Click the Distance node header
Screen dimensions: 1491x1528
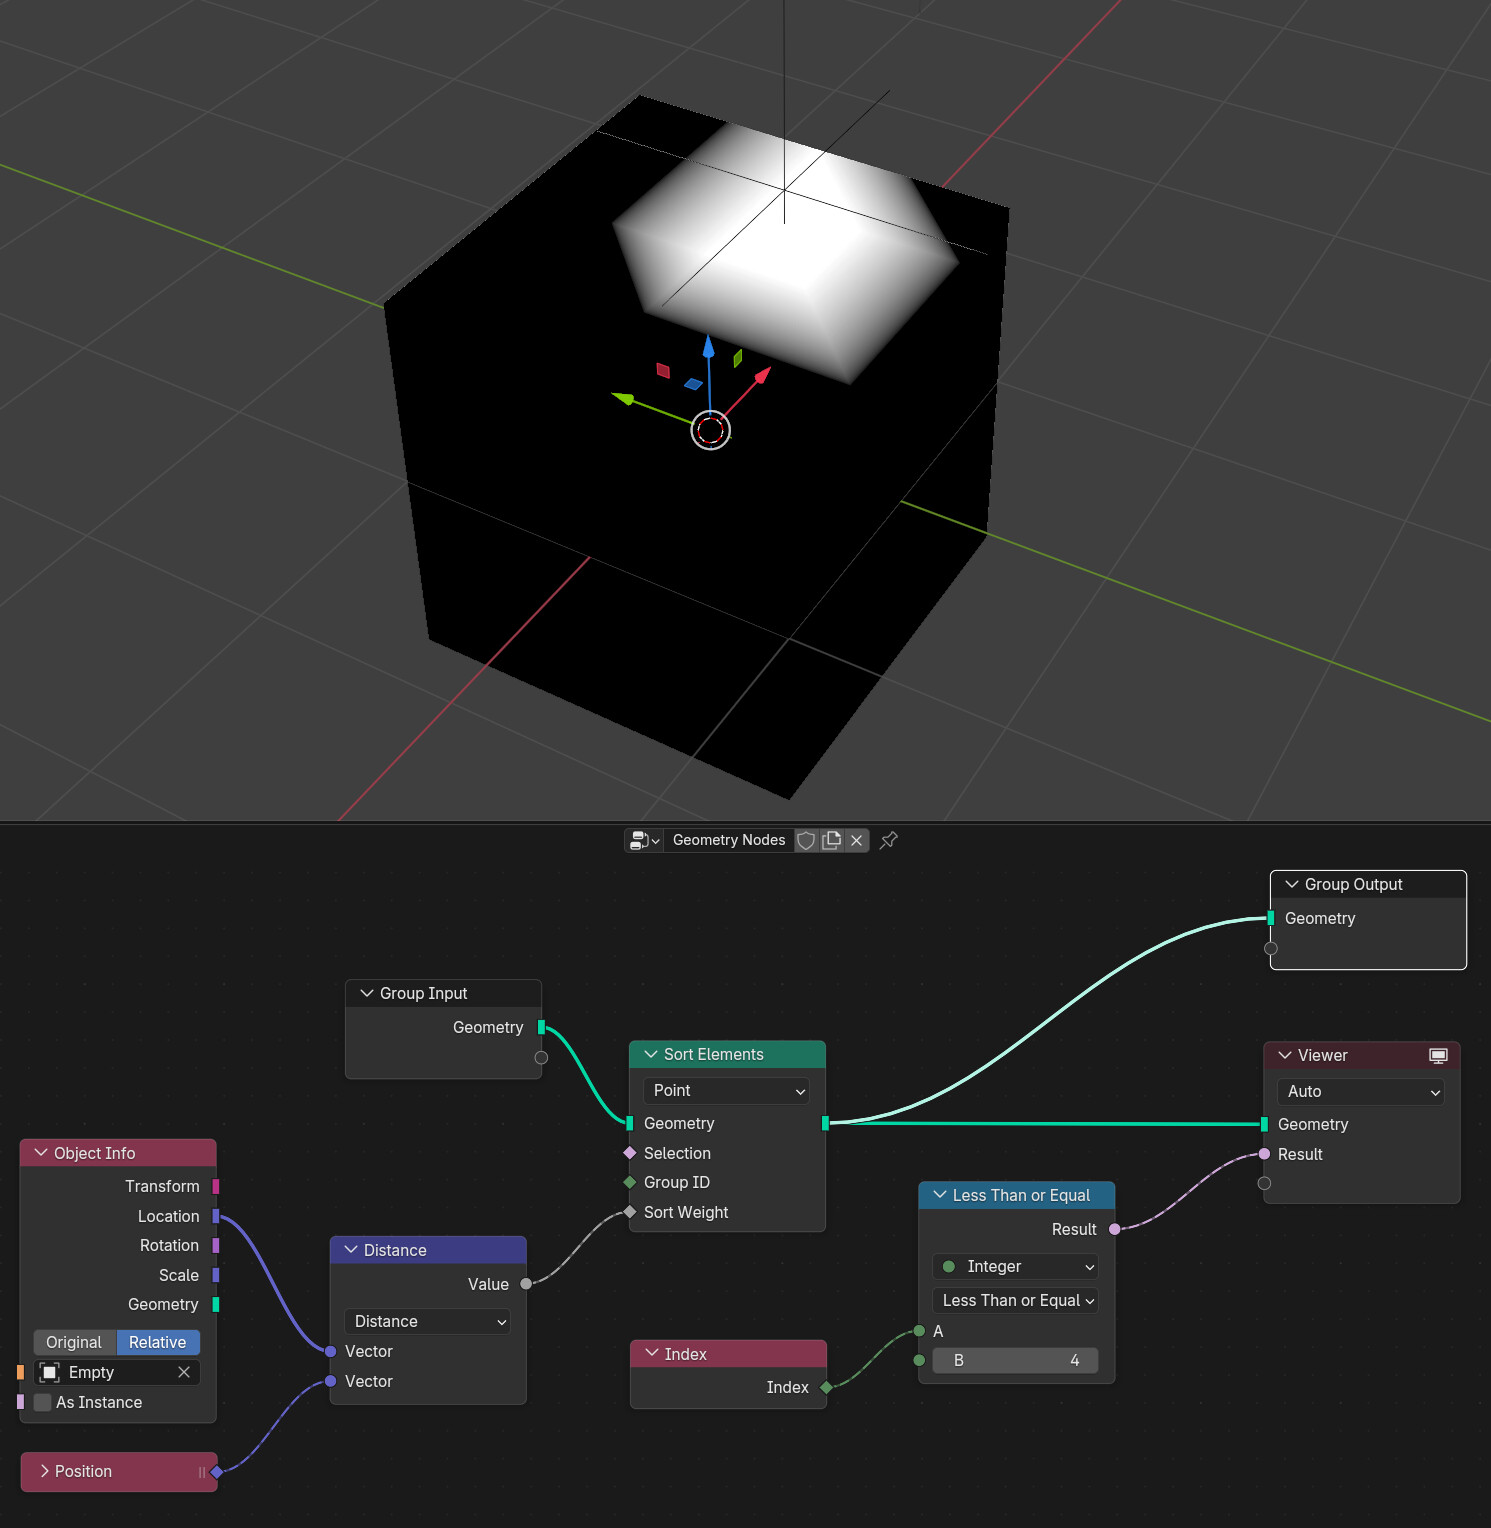(x=428, y=1250)
